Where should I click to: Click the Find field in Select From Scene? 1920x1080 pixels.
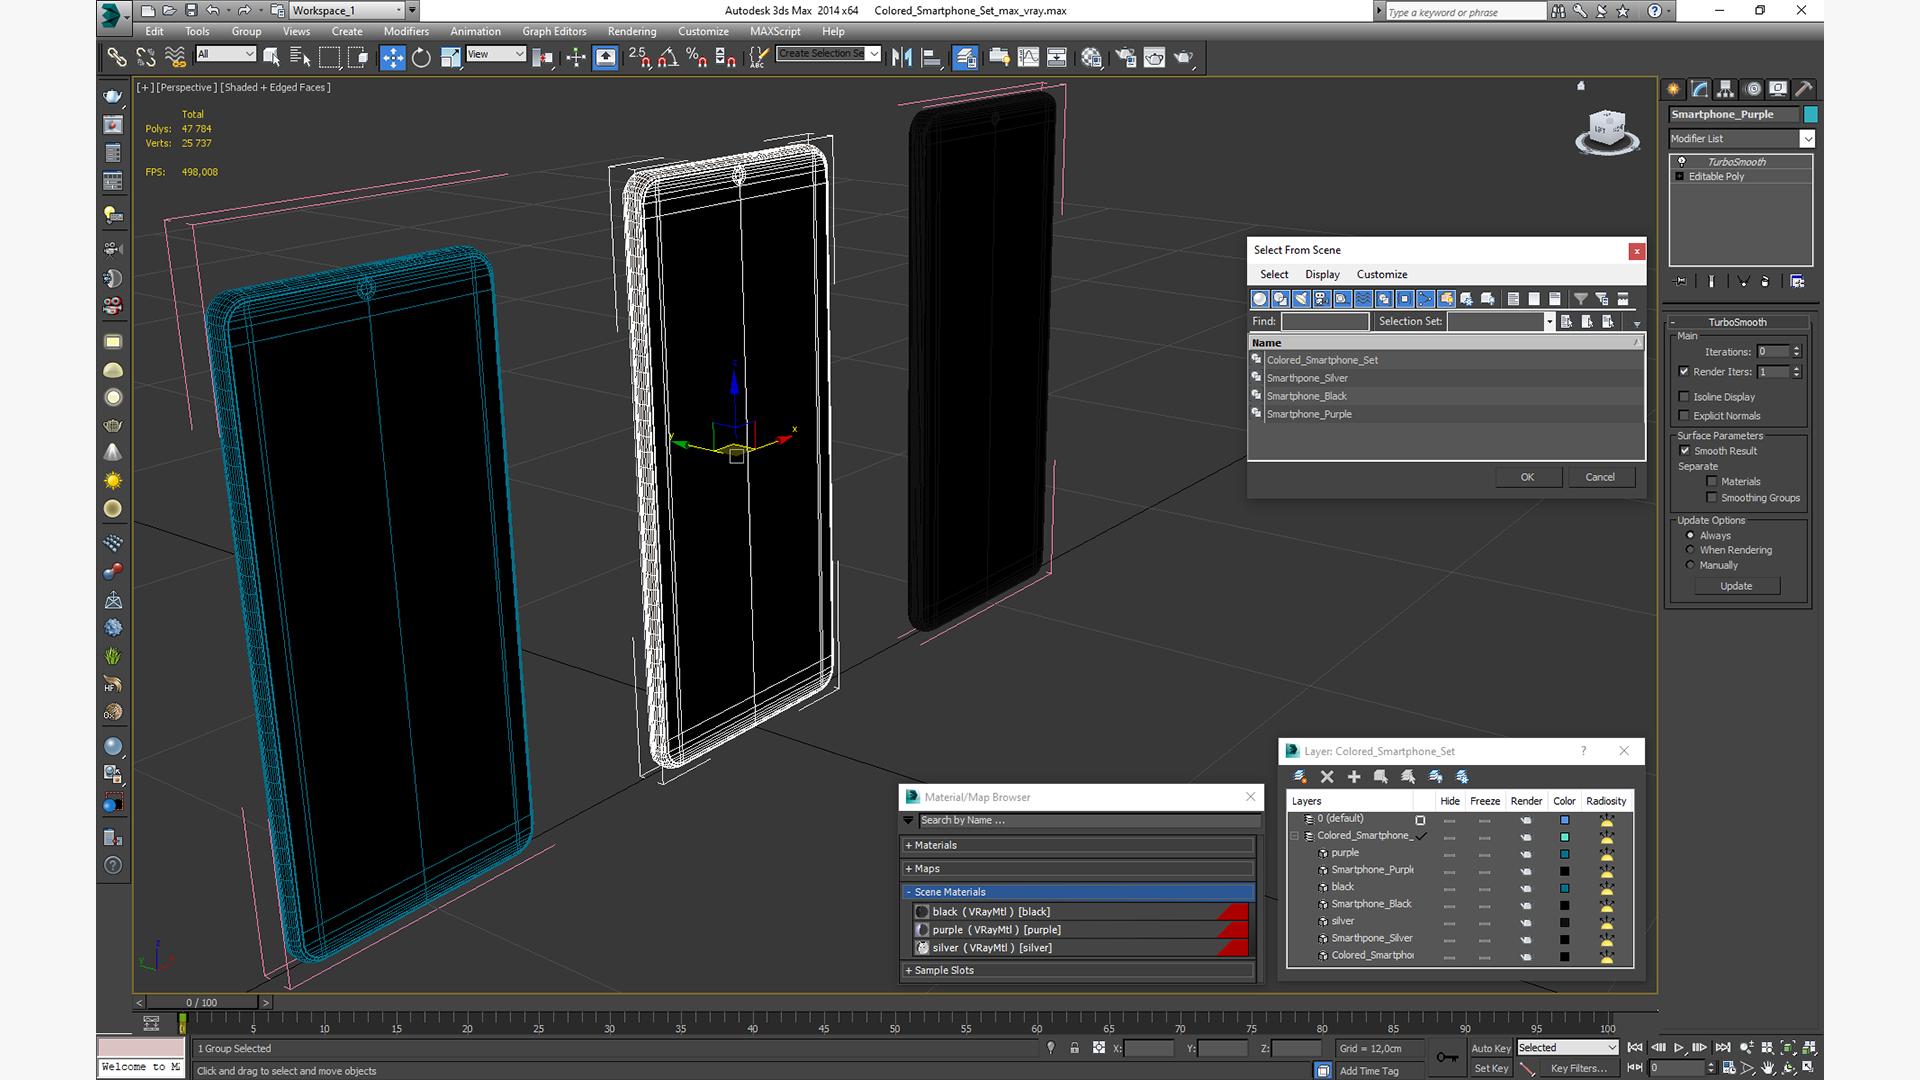(x=1325, y=321)
